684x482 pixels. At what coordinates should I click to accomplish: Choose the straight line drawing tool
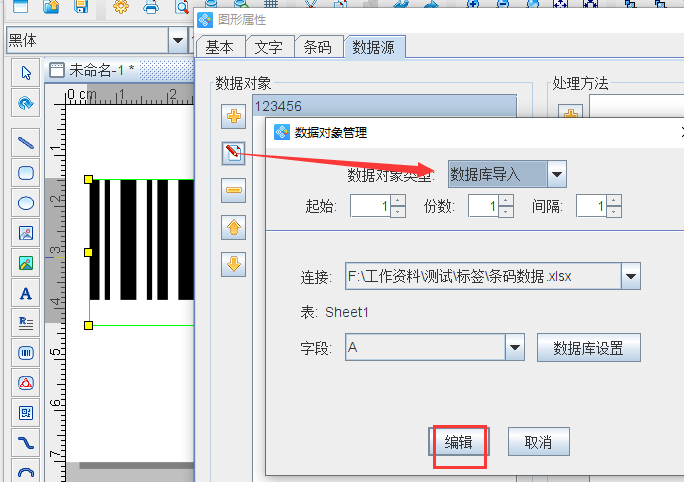26,143
